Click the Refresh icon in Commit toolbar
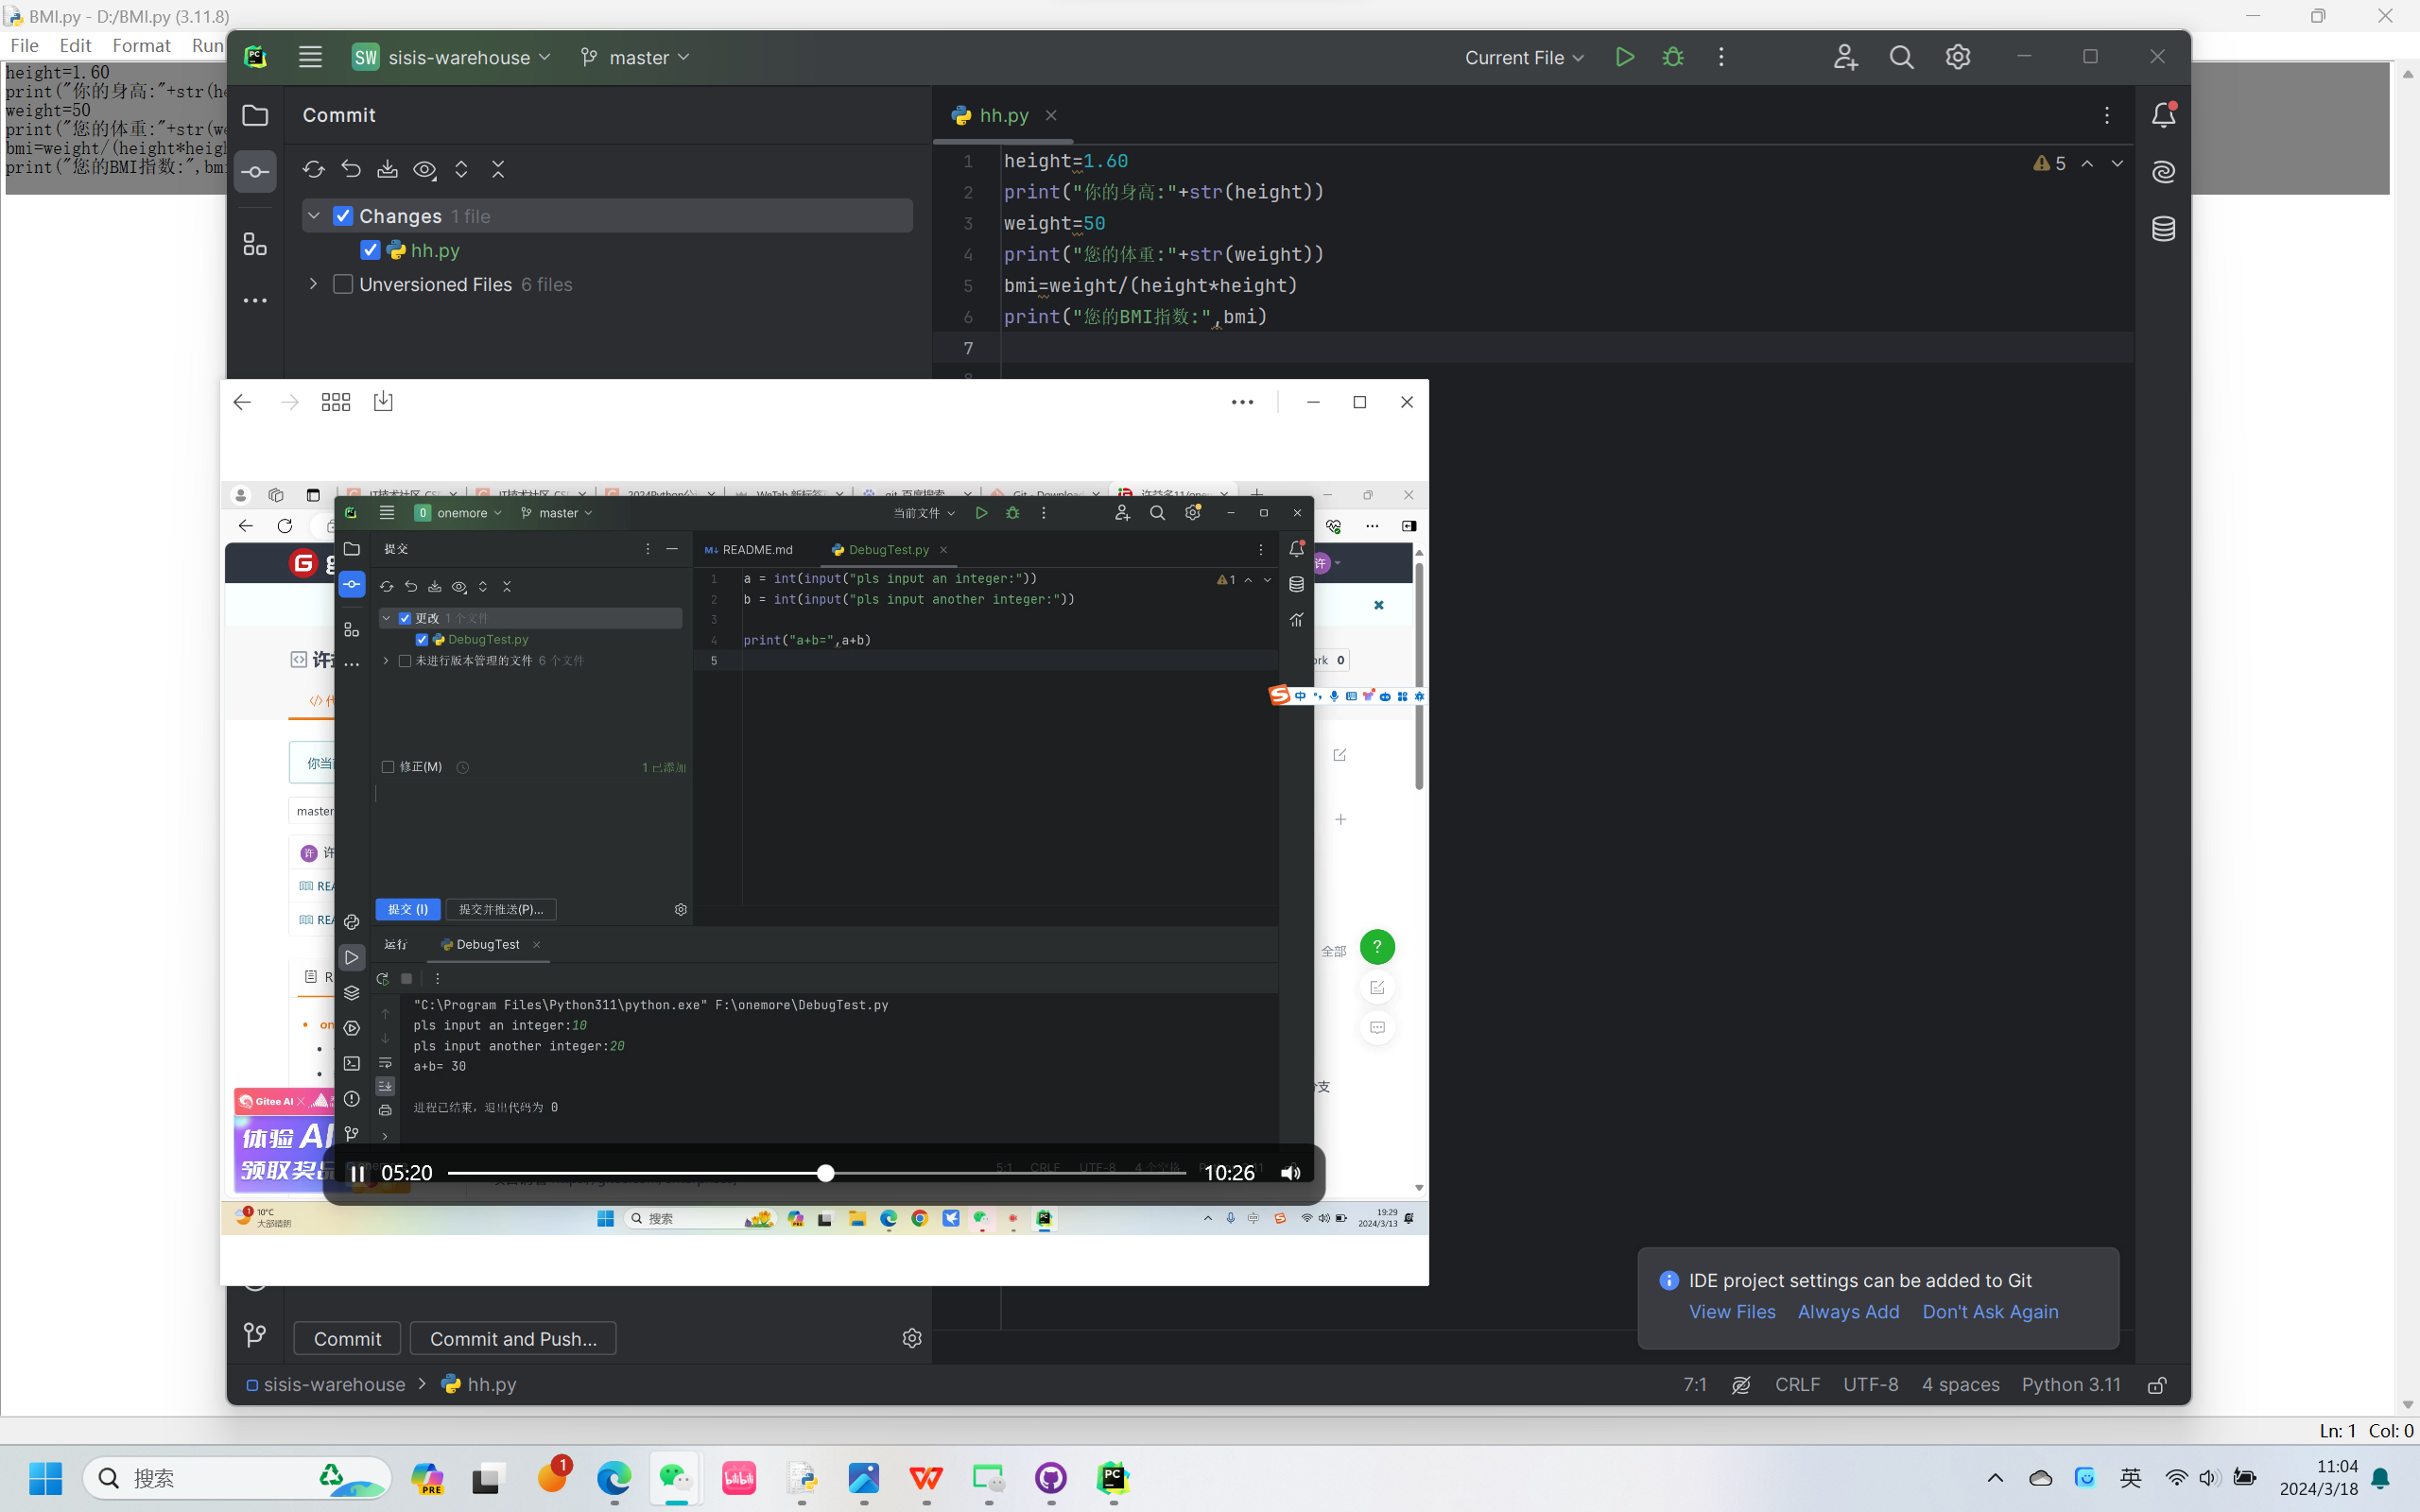The image size is (2420, 1512). [x=313, y=169]
